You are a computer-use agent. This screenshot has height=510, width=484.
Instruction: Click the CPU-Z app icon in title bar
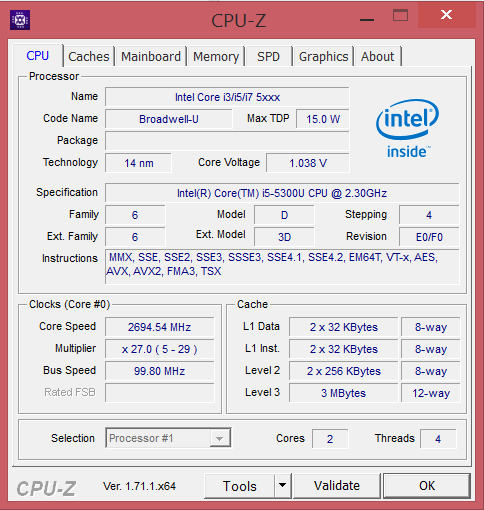tap(20, 20)
